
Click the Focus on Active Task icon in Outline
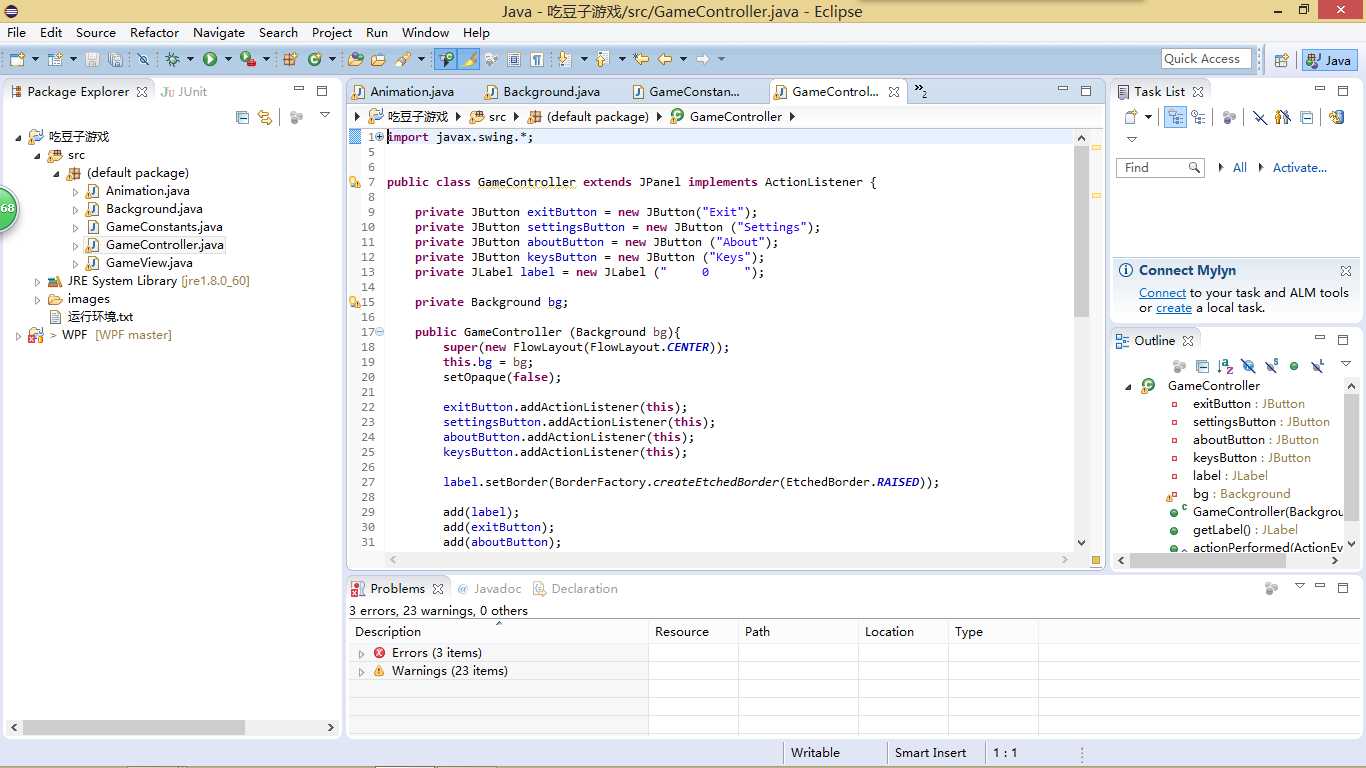[1180, 366]
